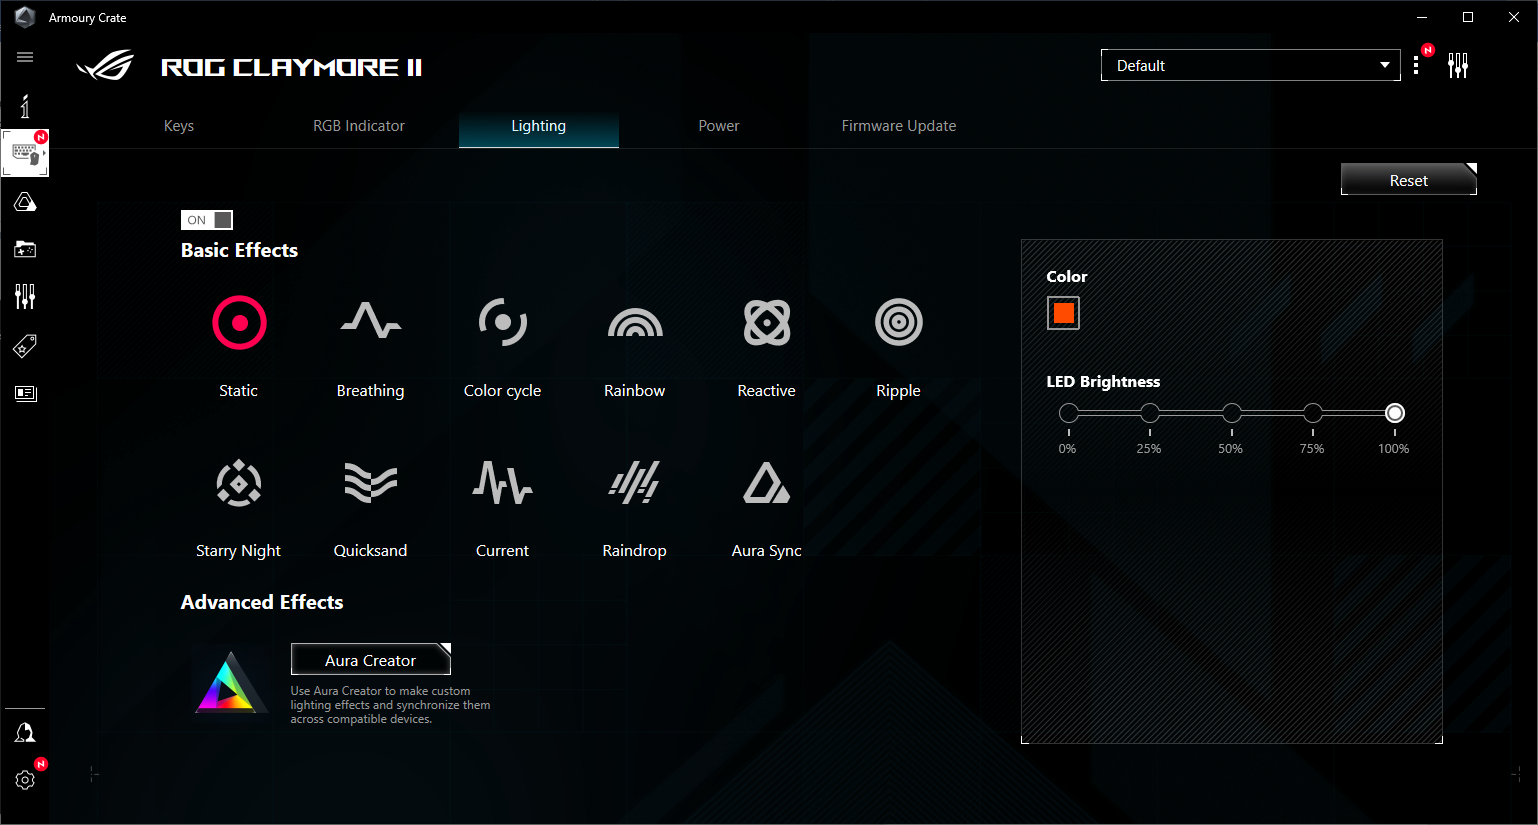
Task: Select the Raindrop lighting effect
Action: pyautogui.click(x=635, y=484)
